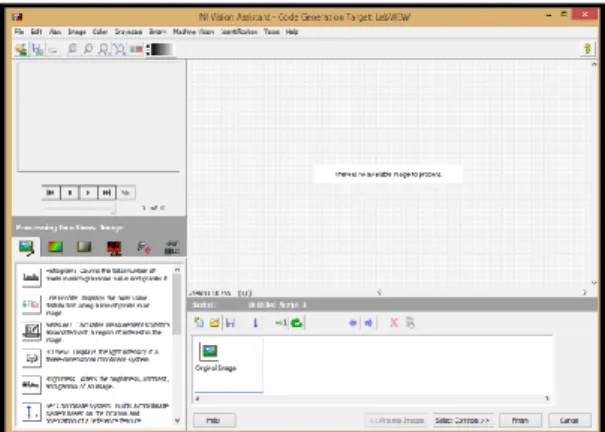Open the Machine Vision menu

pos(193,32)
